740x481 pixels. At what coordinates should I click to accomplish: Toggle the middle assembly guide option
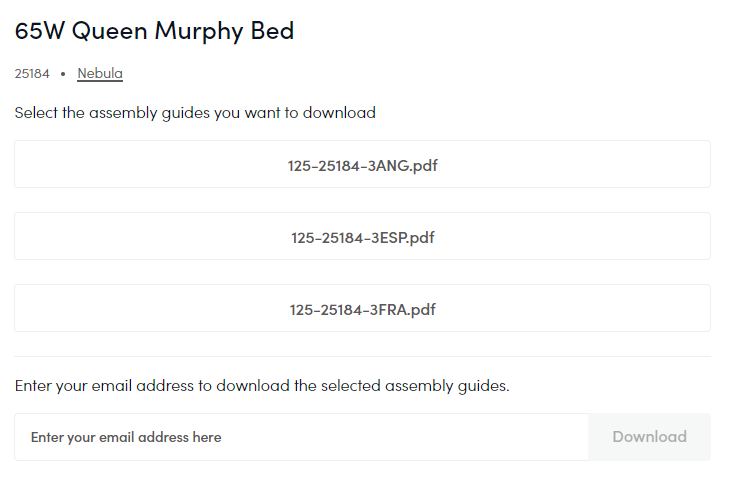click(362, 237)
